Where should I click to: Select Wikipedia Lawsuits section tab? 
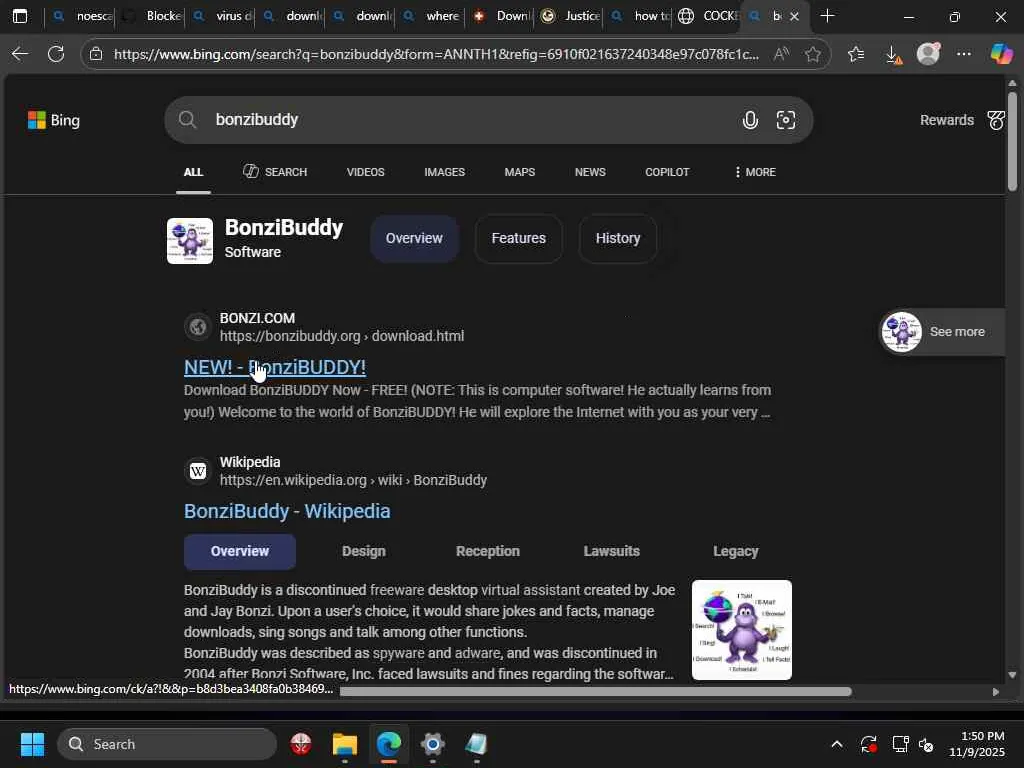(x=611, y=551)
